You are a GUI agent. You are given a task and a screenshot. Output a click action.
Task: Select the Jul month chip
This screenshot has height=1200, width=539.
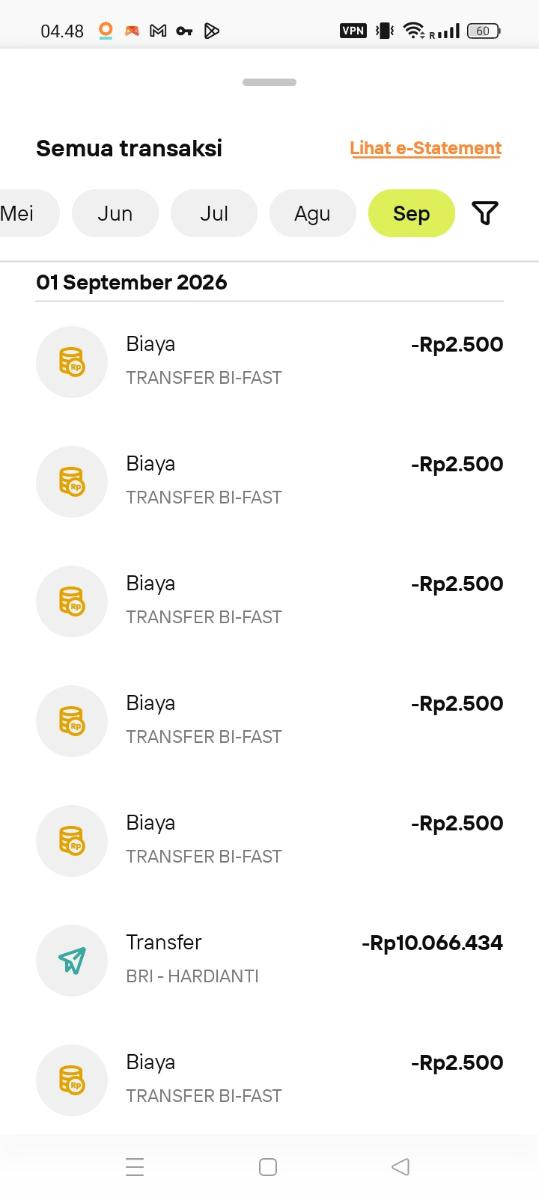pyautogui.click(x=214, y=213)
